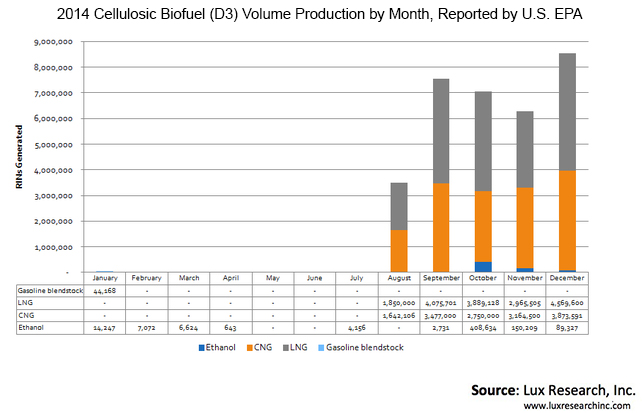
Task: Click the gray LNG segment of December bar
Action: (567, 112)
